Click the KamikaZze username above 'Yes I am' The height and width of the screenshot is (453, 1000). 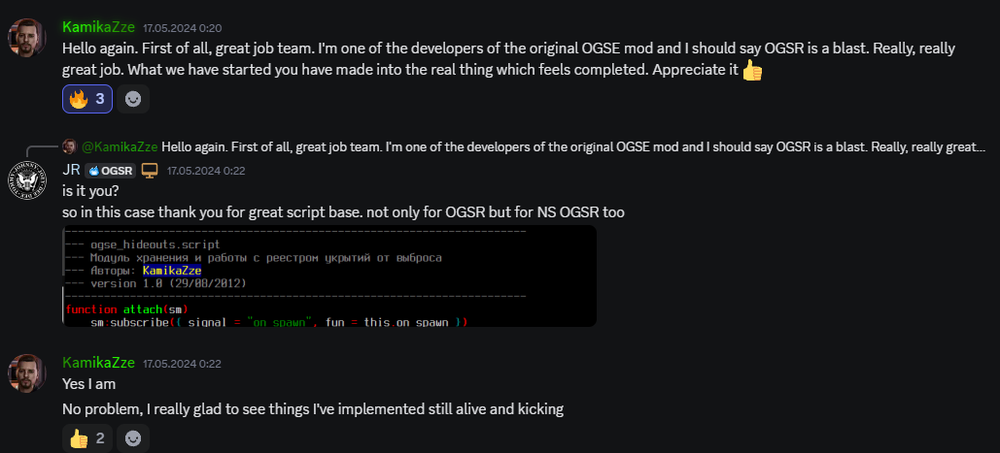point(98,362)
